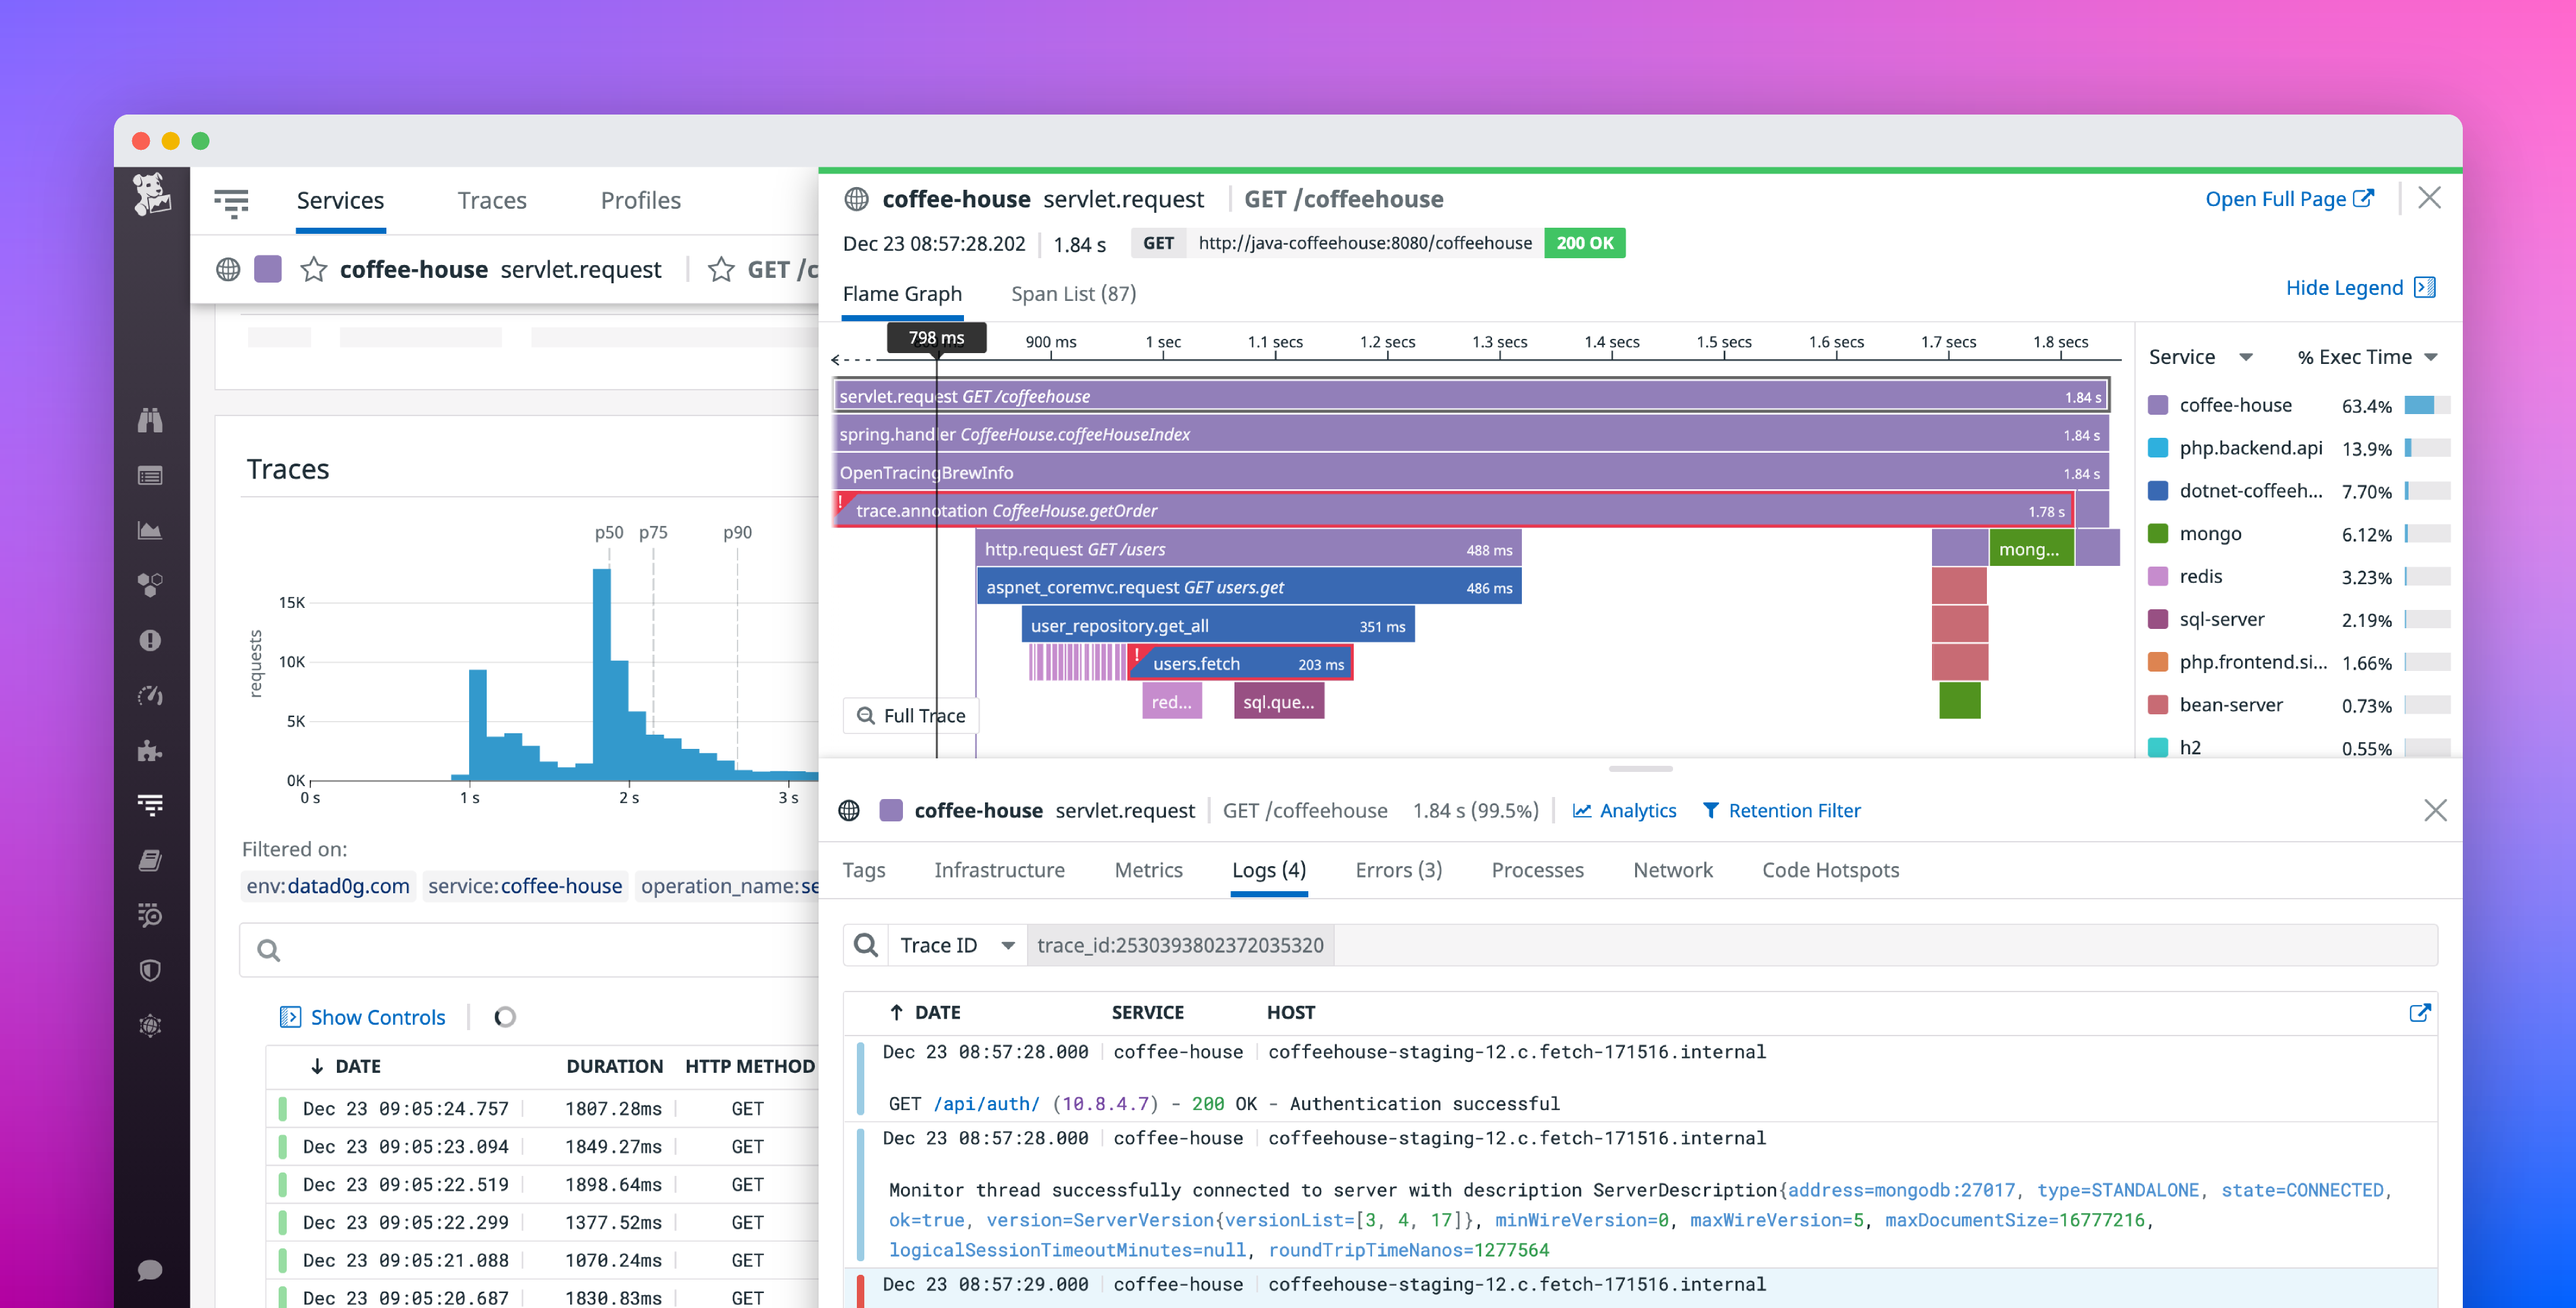Click the Full Trace button

tap(910, 715)
